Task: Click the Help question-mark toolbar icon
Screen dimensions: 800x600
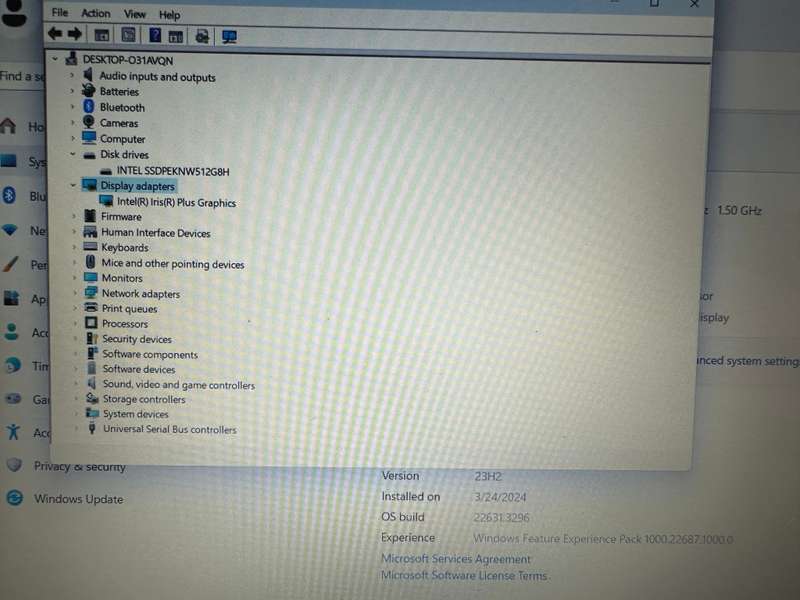Action: pos(155,35)
